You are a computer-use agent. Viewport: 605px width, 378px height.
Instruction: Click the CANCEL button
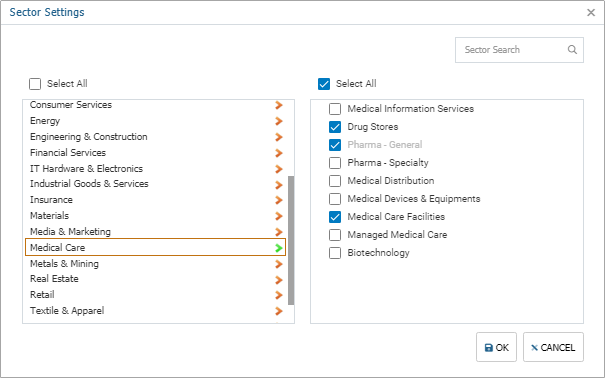[x=553, y=347]
